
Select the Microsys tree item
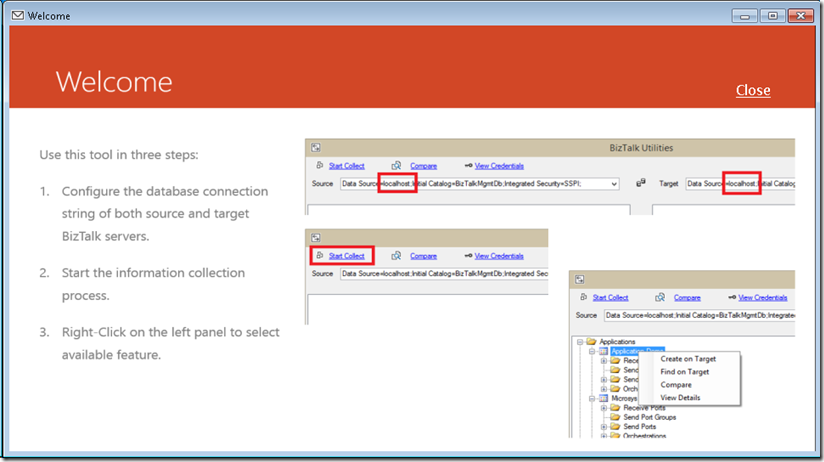[x=624, y=398]
